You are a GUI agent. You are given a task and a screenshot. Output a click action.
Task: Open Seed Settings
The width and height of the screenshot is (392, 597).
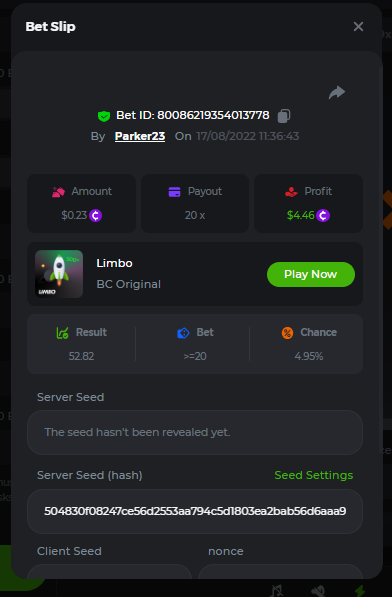pos(314,475)
